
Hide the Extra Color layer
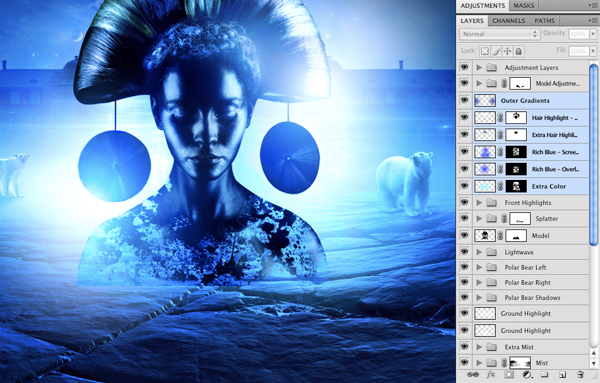coord(464,186)
